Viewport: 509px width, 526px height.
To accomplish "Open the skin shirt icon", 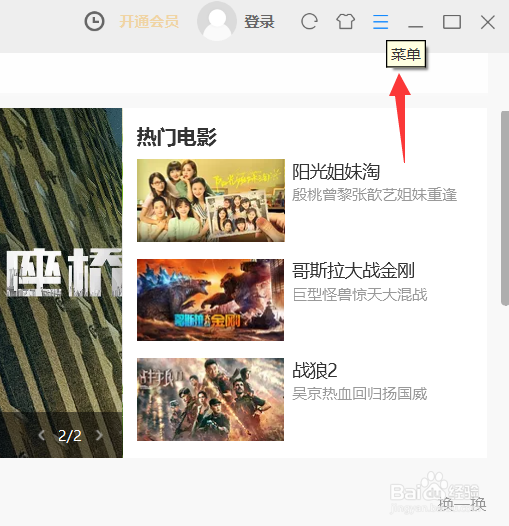I will [346, 22].
